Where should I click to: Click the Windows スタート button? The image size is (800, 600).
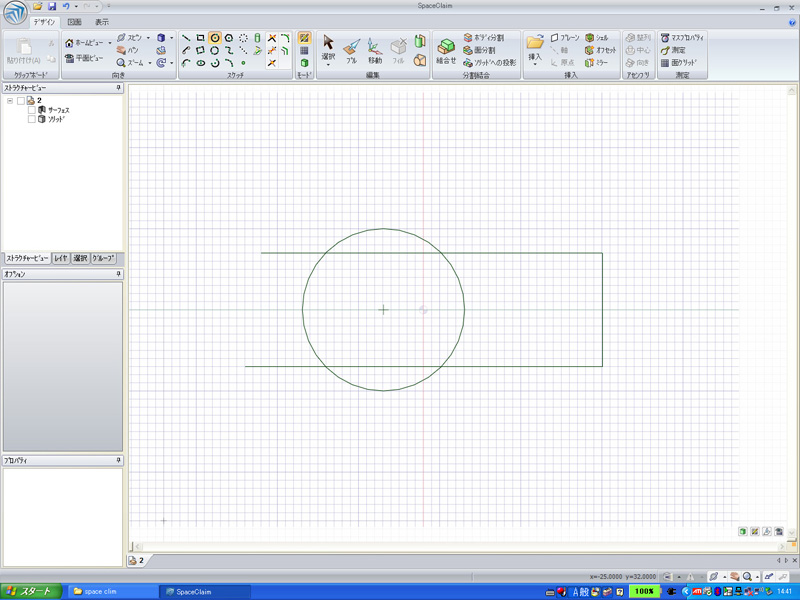(x=30, y=591)
